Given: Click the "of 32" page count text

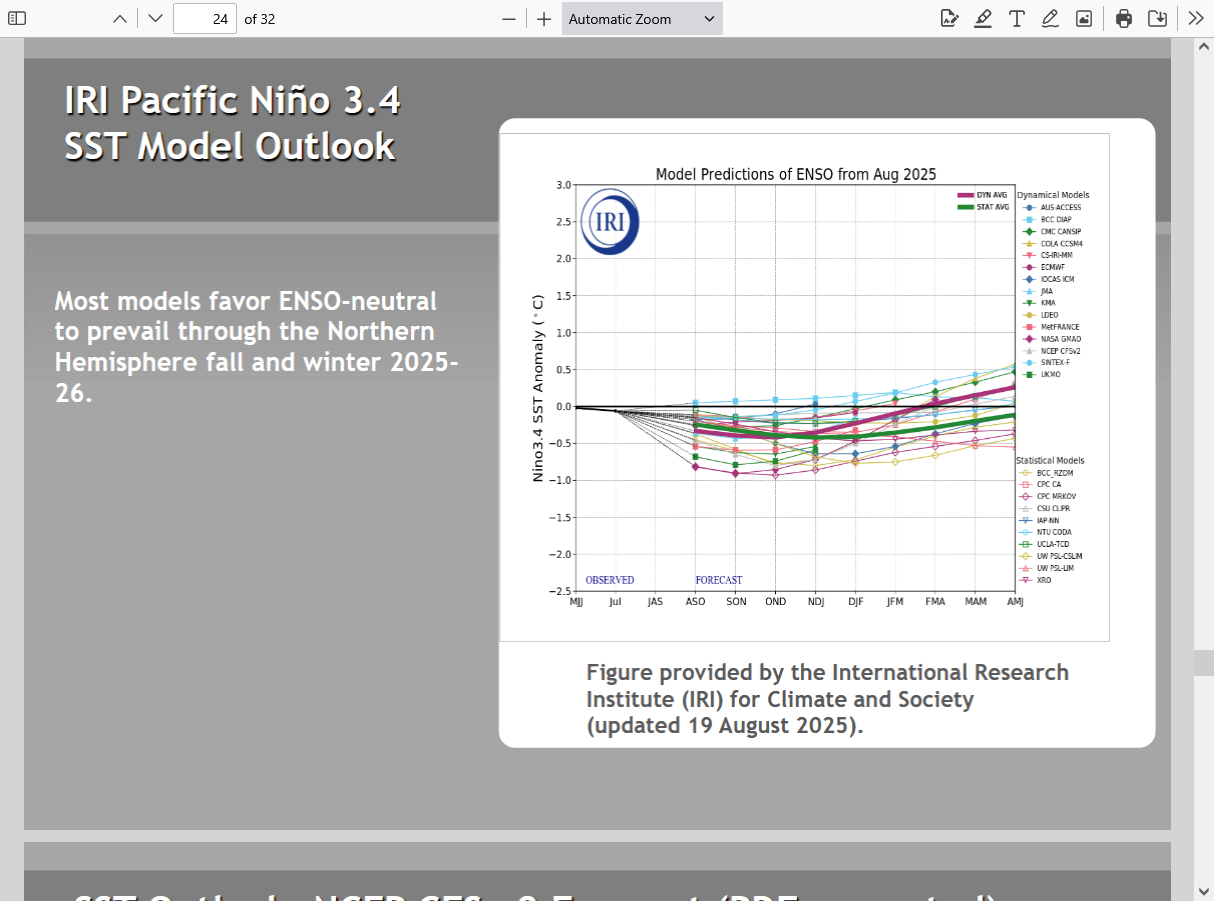Looking at the screenshot, I should click(x=260, y=19).
